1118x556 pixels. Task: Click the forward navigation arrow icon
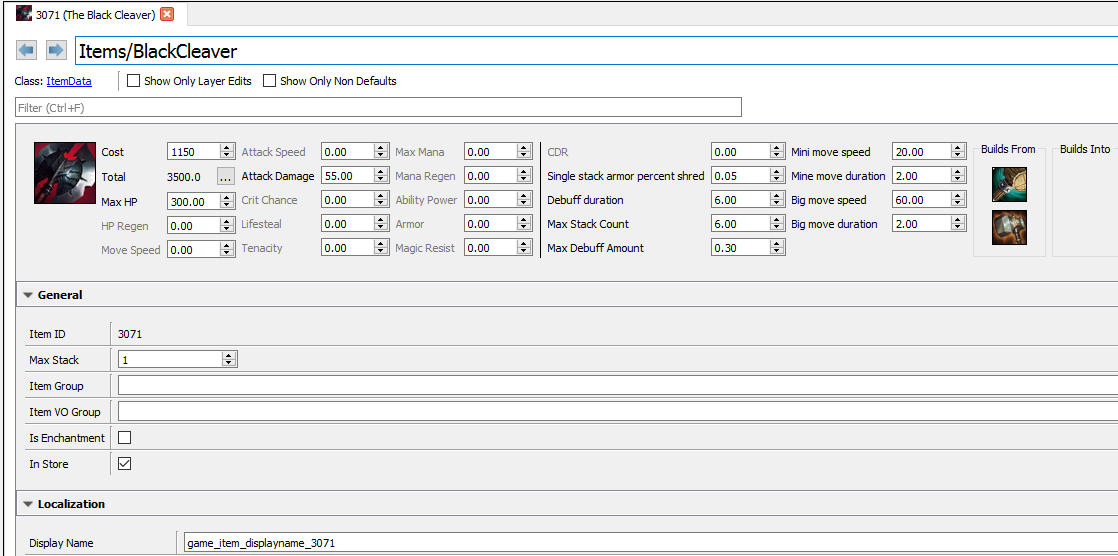pyautogui.click(x=56, y=50)
